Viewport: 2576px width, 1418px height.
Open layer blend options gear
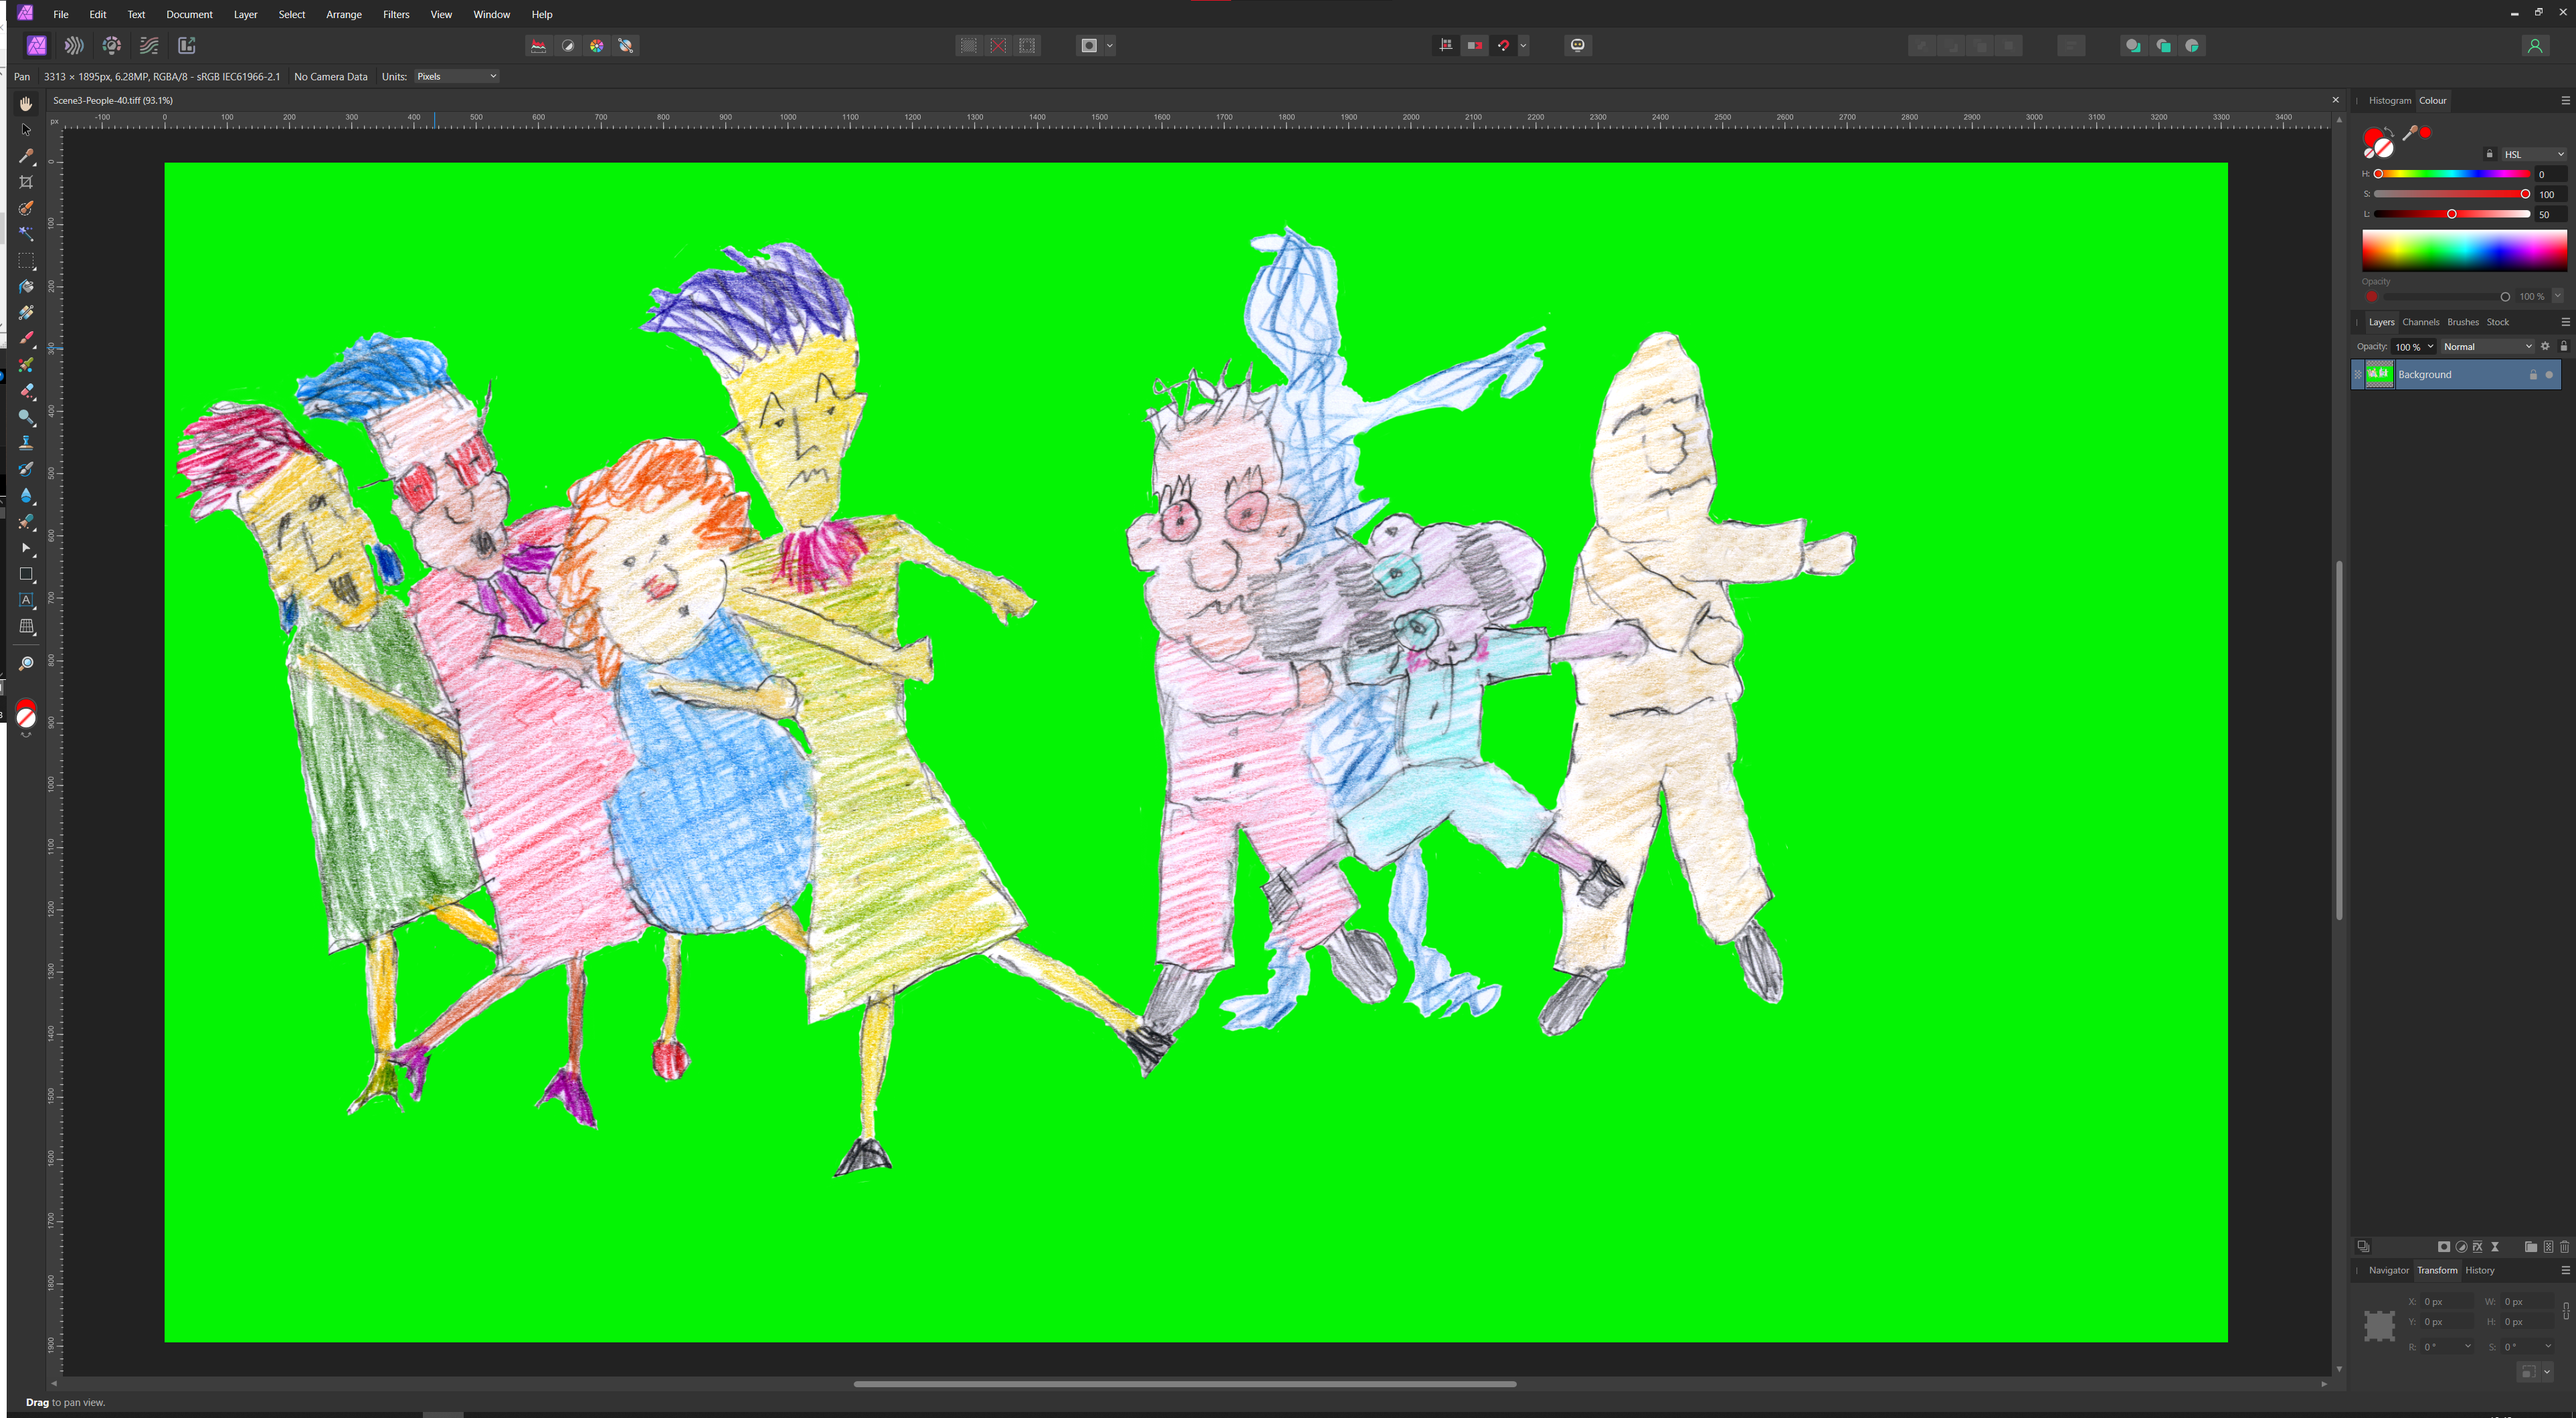click(x=2546, y=346)
